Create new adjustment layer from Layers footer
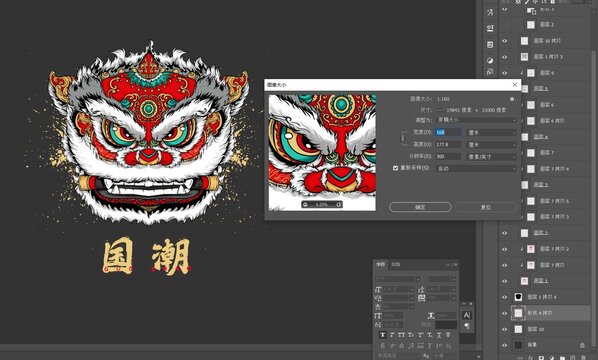This screenshot has width=598, height=360. [x=552, y=358]
